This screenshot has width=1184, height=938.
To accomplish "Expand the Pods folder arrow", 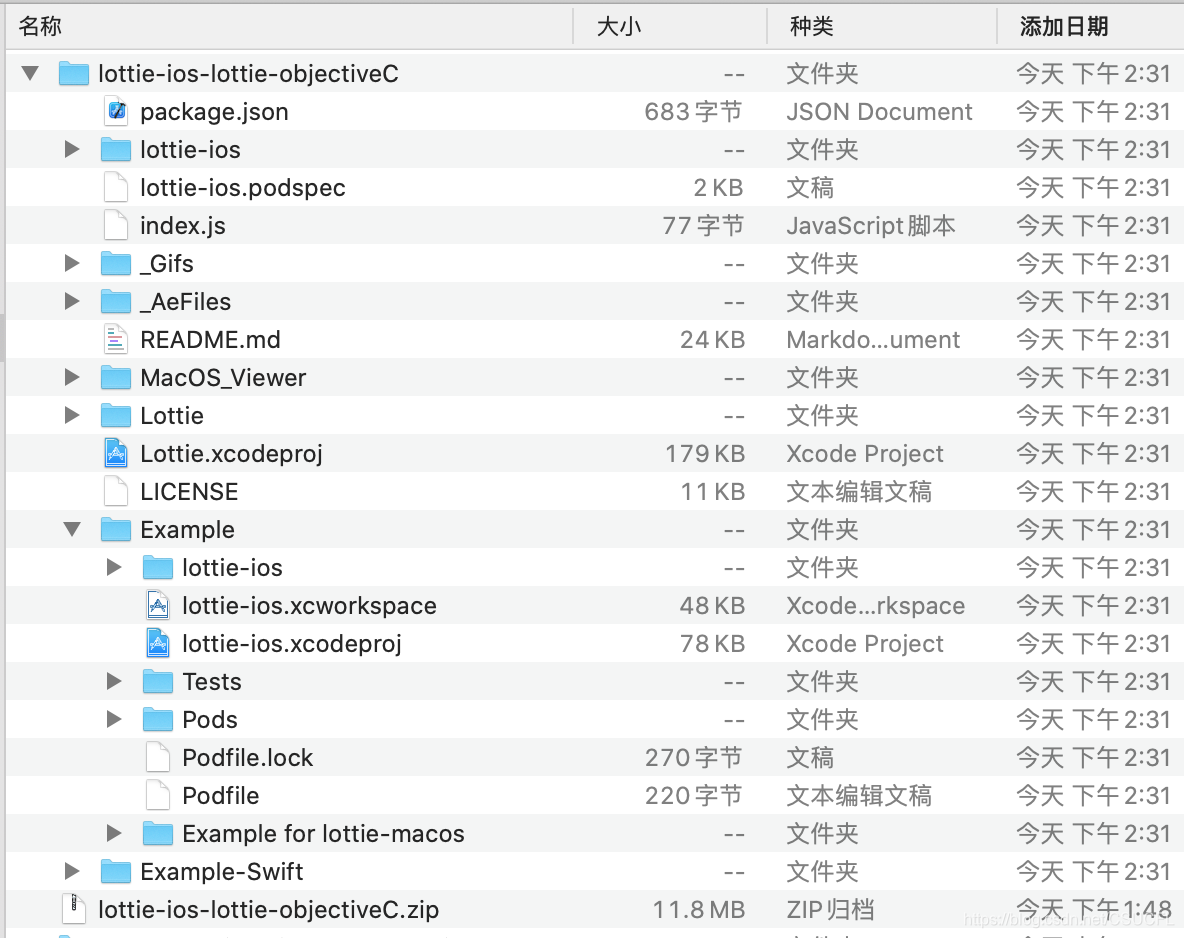I will click(114, 719).
